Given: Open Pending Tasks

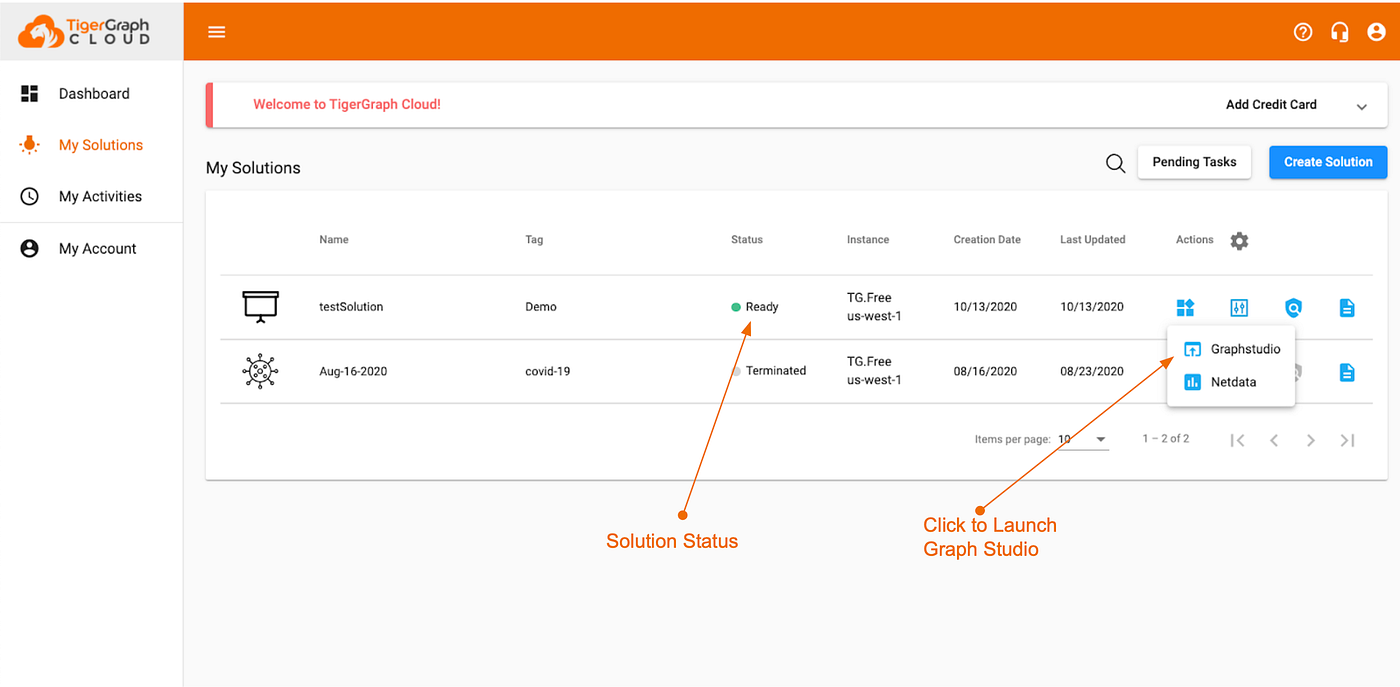Looking at the screenshot, I should tap(1194, 162).
